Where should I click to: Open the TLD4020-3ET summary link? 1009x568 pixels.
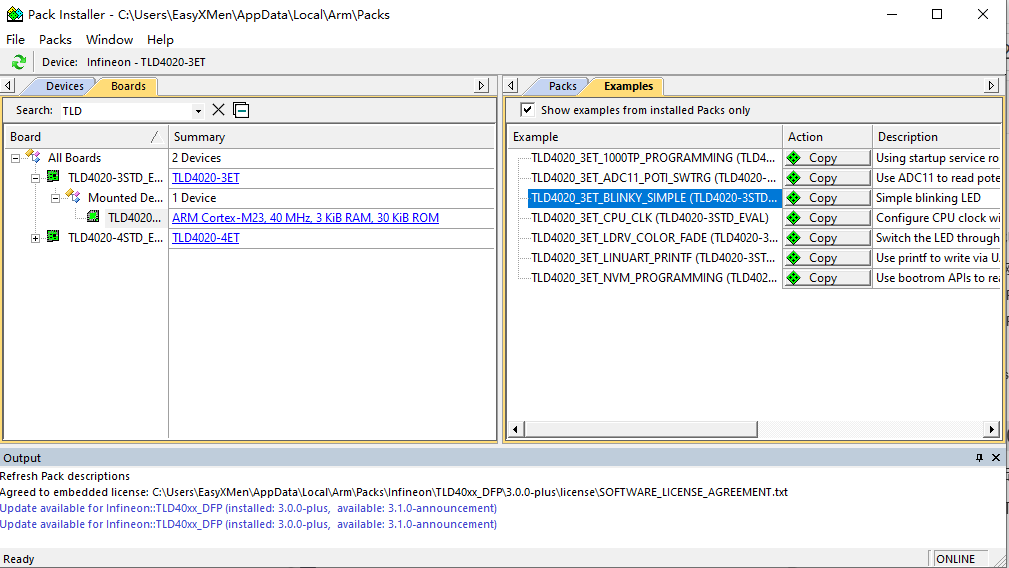205,178
